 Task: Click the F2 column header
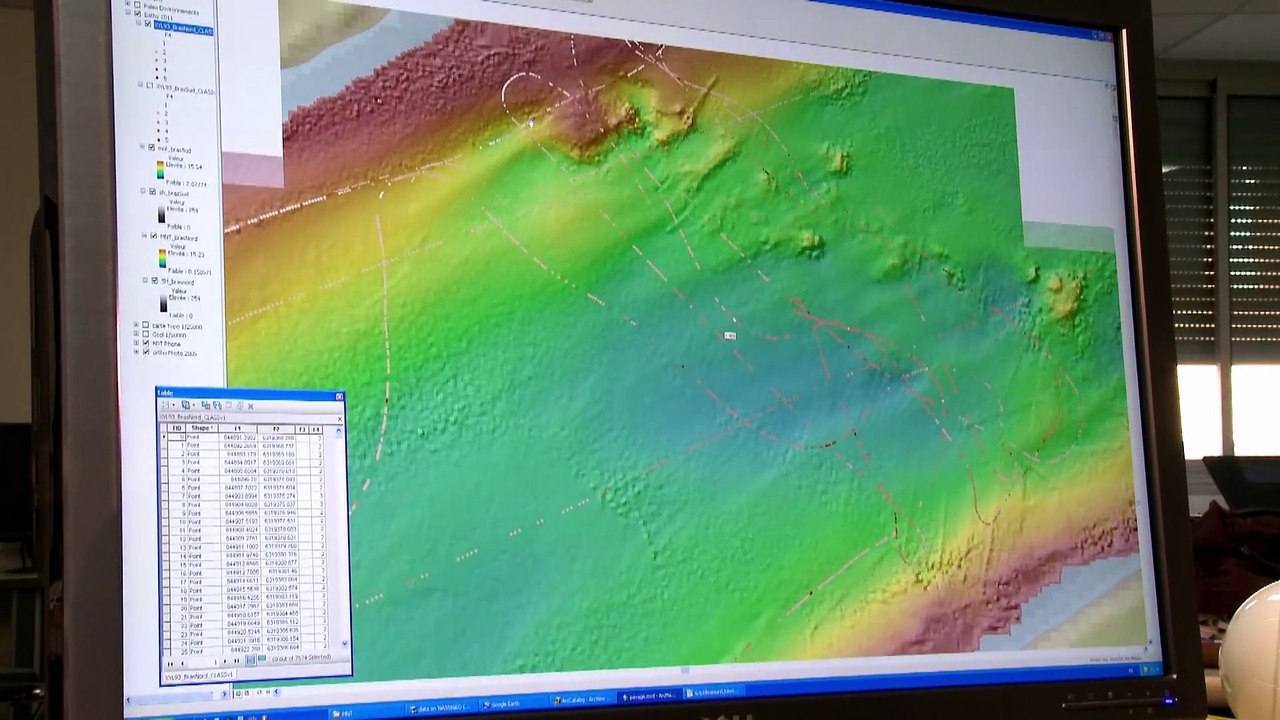(276, 429)
